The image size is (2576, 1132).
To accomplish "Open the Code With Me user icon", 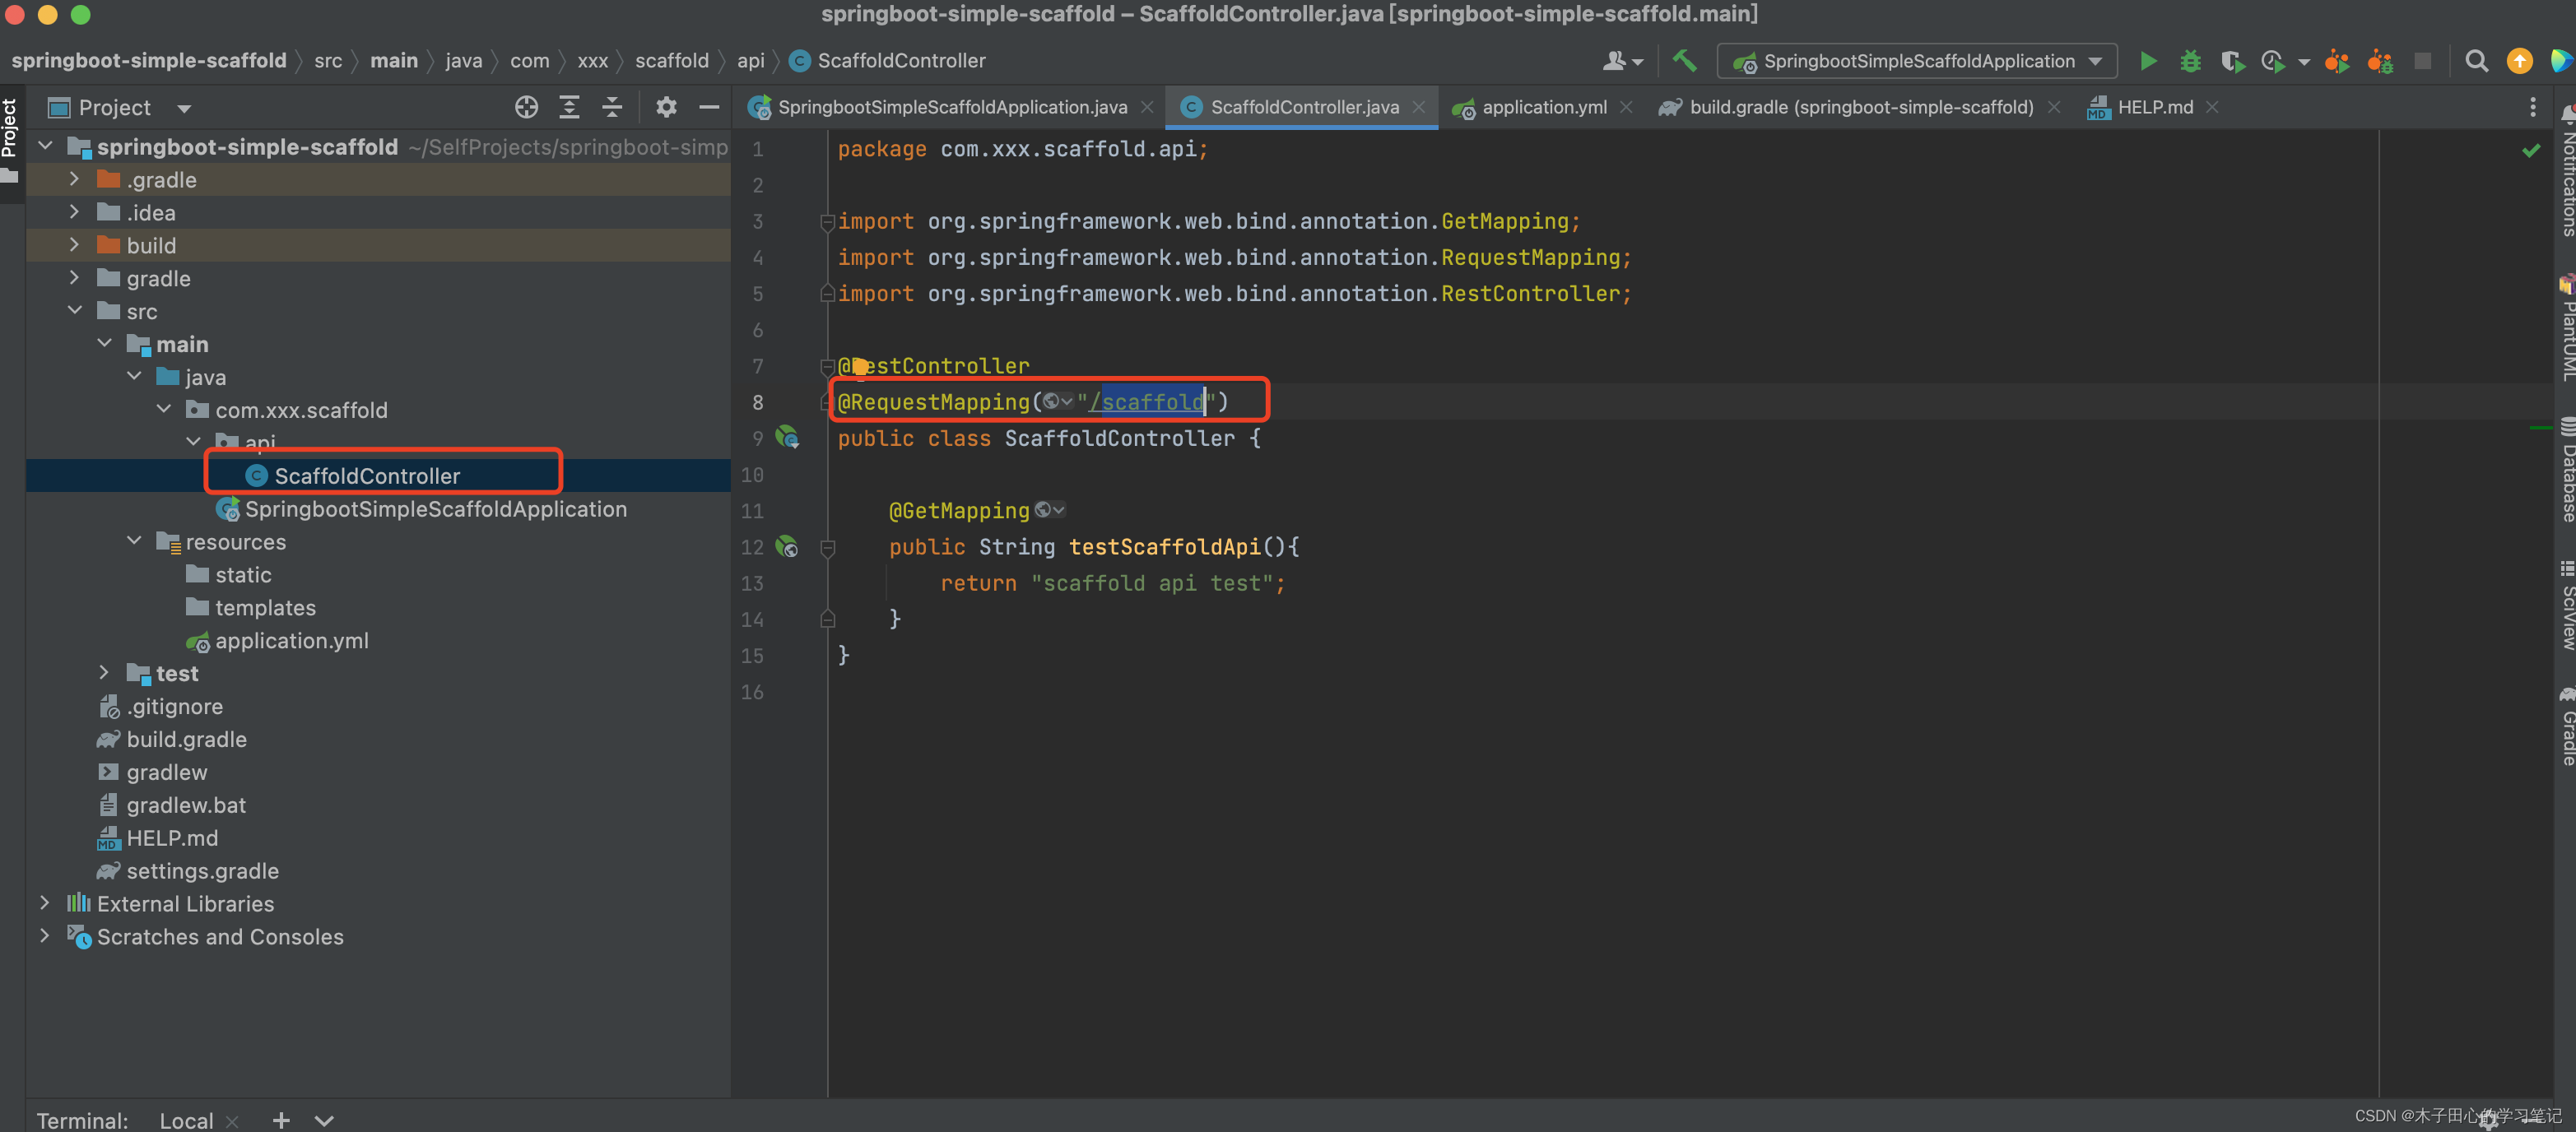I will [1621, 61].
